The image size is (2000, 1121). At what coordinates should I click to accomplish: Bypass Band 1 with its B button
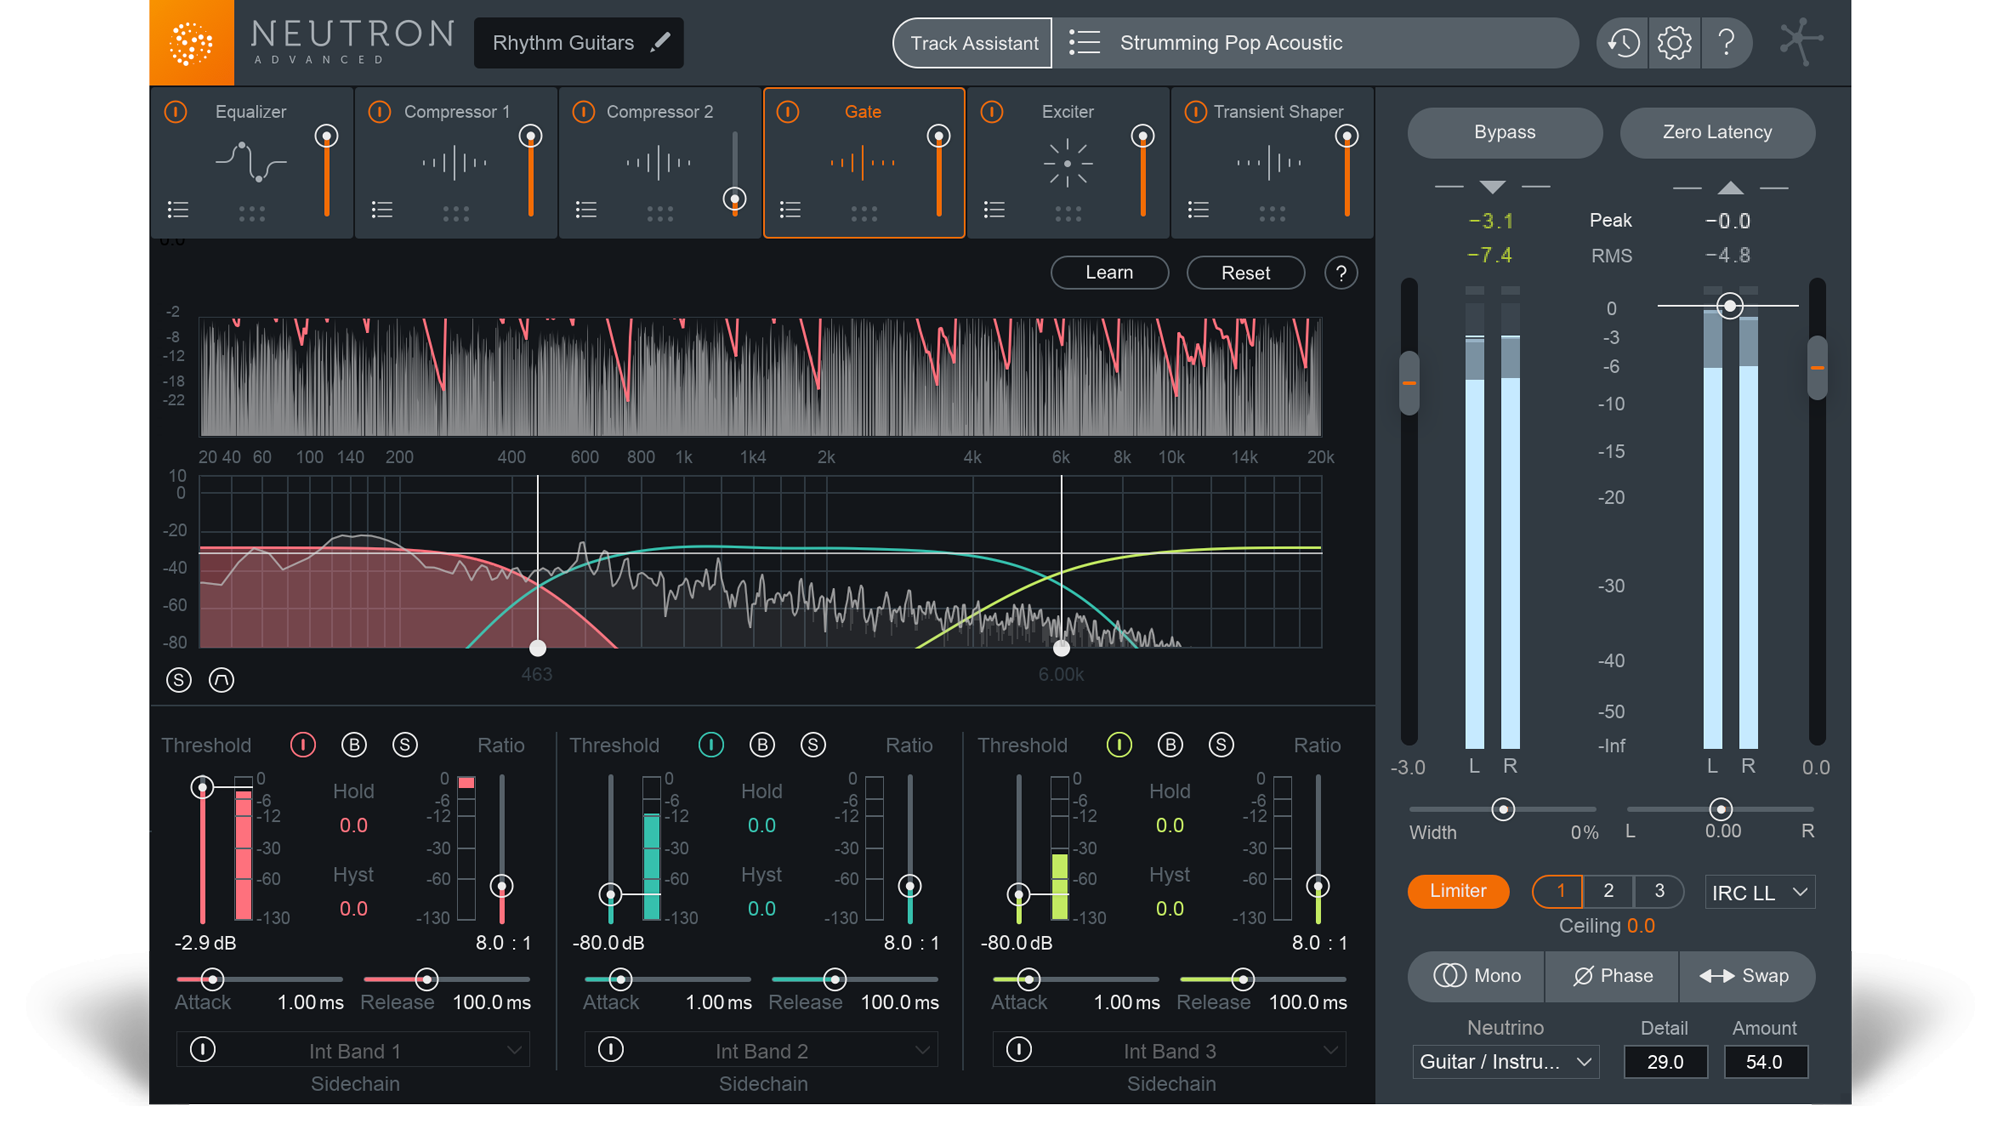point(354,745)
